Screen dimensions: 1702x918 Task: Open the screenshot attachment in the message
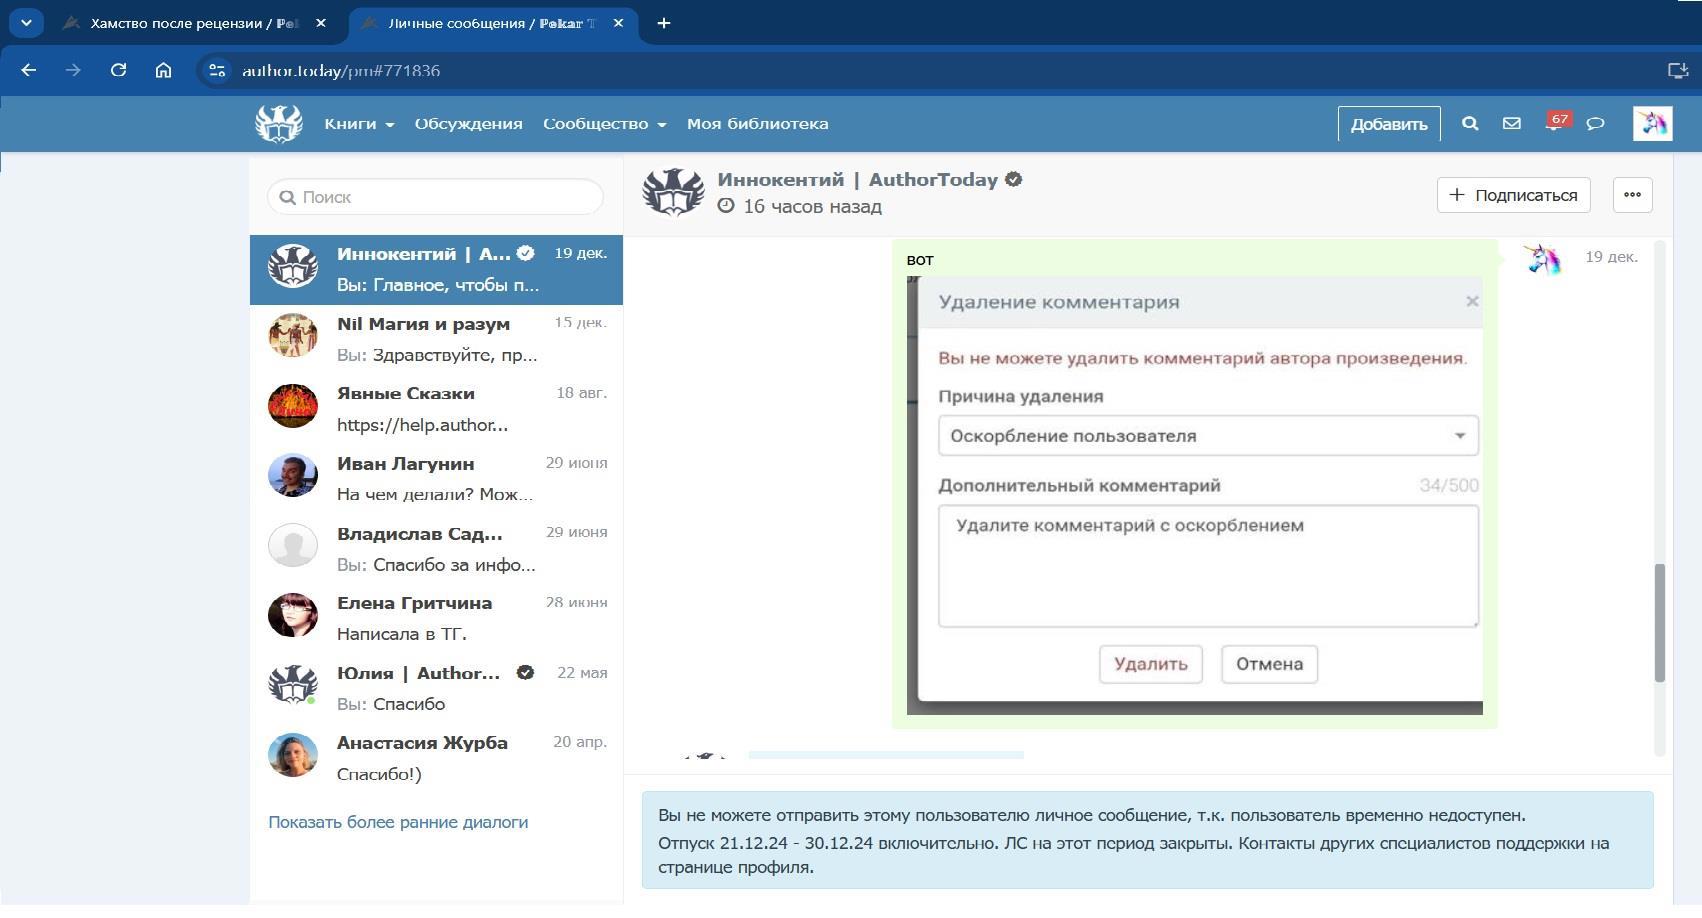coord(1194,496)
